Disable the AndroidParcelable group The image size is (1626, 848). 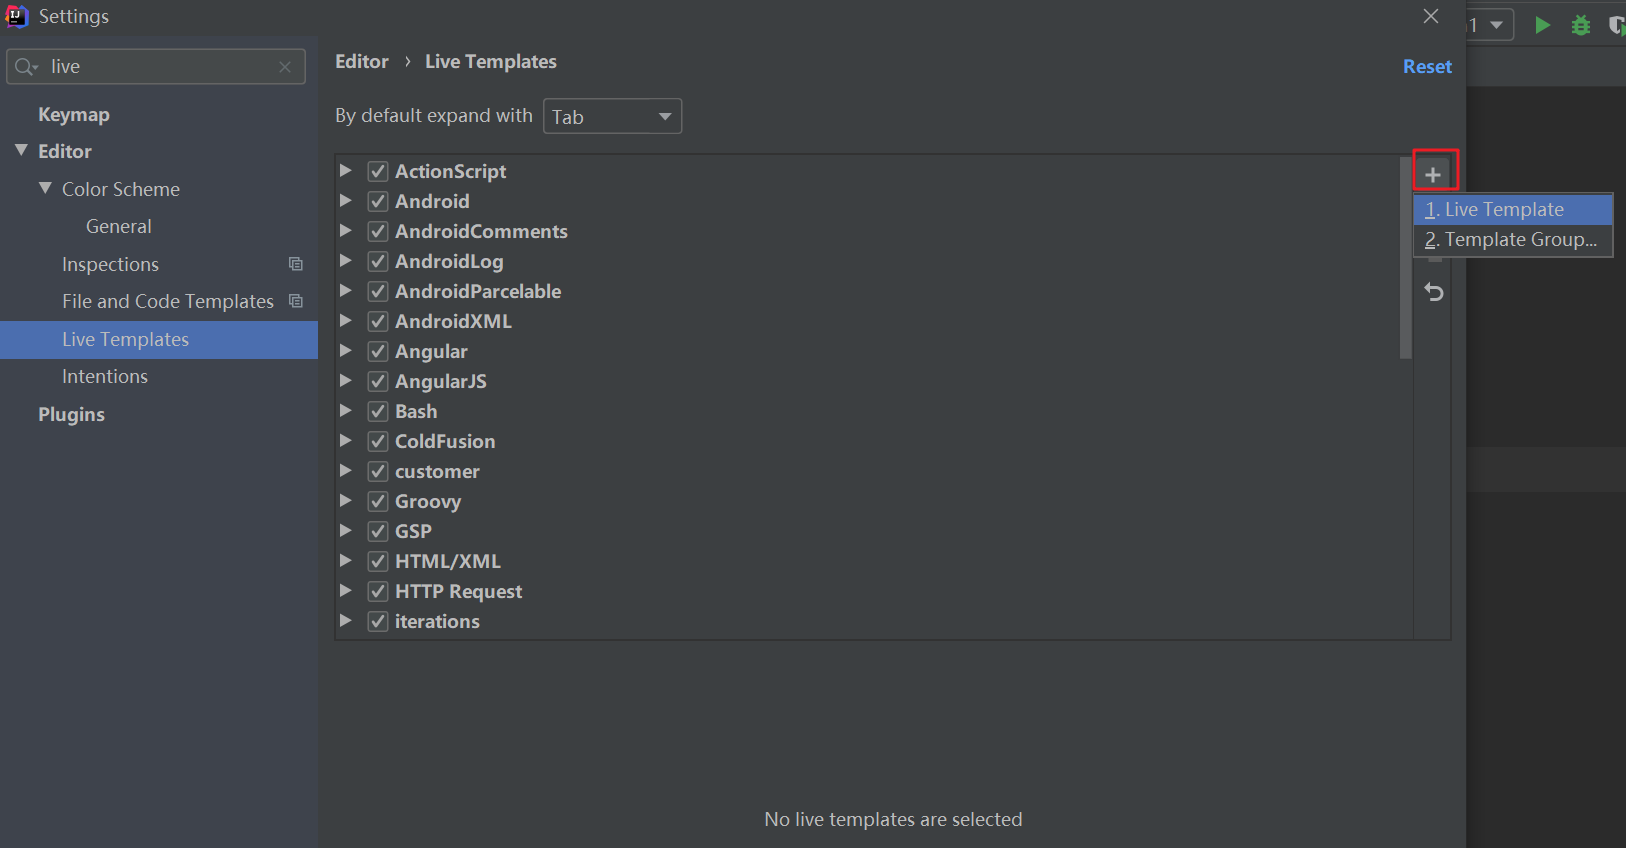[x=378, y=291]
